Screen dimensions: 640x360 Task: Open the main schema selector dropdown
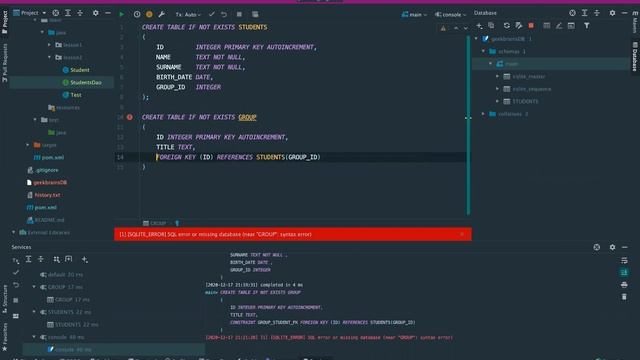[414, 14]
